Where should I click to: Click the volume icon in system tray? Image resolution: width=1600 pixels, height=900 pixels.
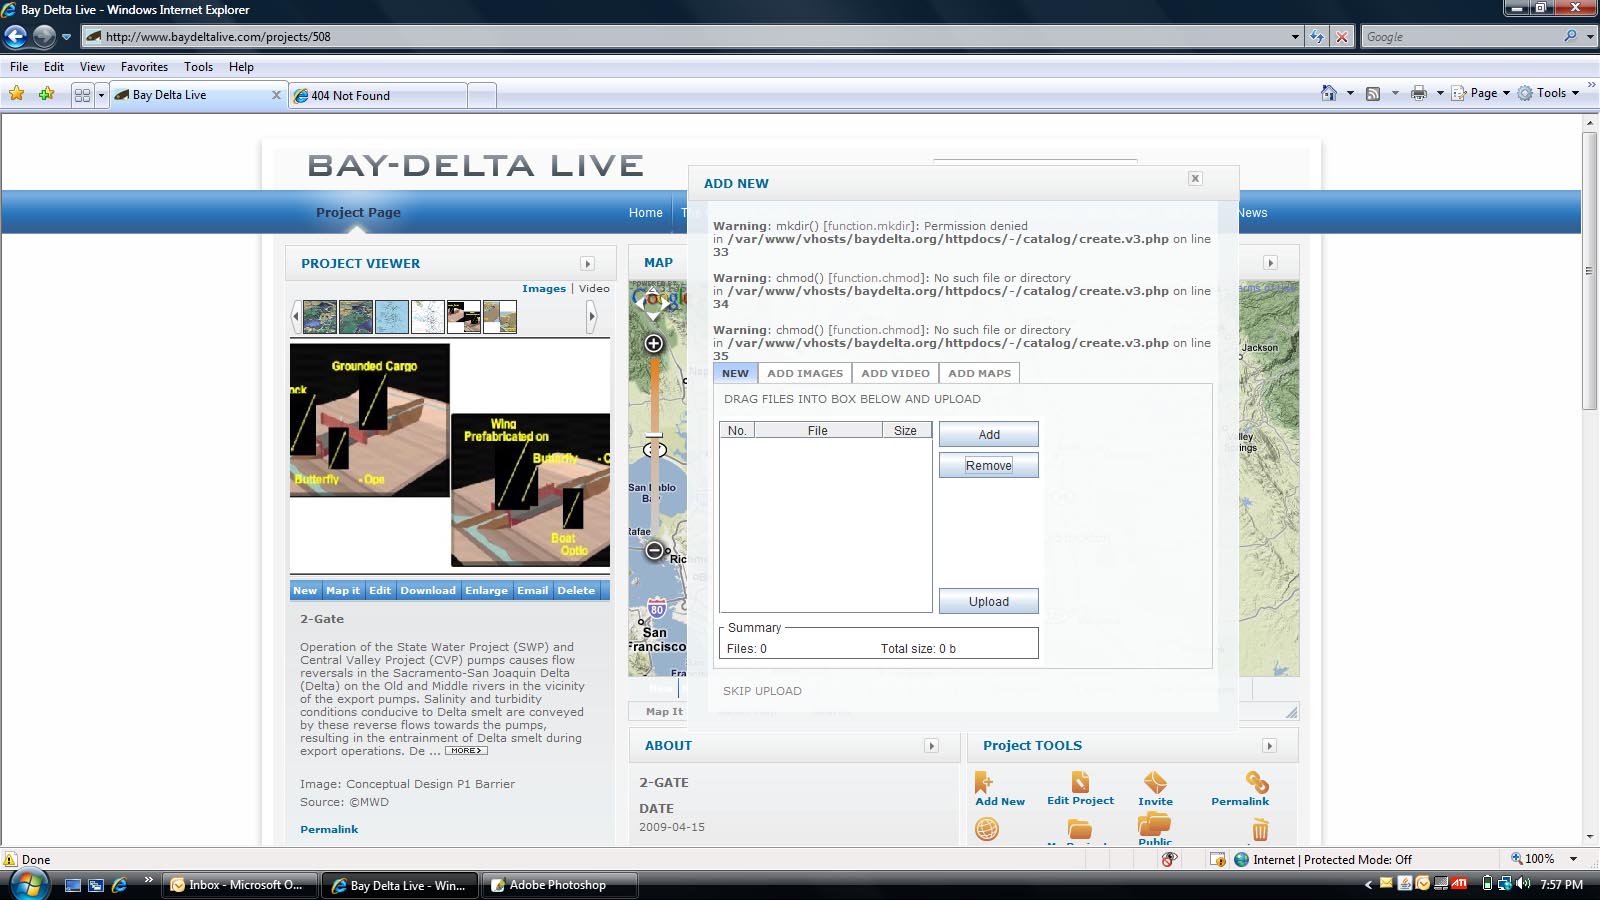pos(1523,884)
